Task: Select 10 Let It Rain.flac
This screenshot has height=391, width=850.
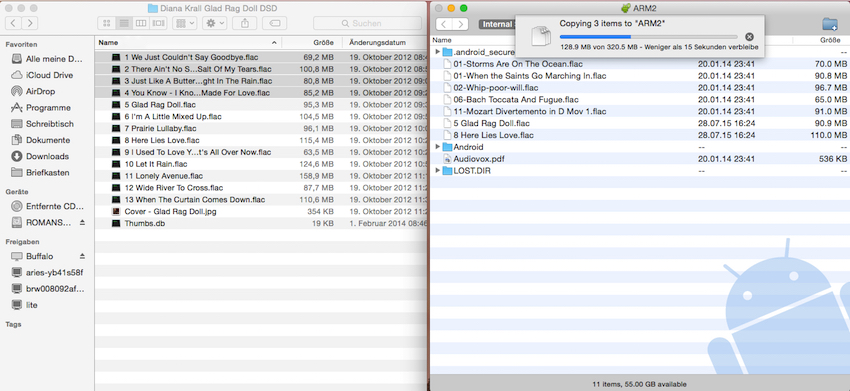Action: 261,164
